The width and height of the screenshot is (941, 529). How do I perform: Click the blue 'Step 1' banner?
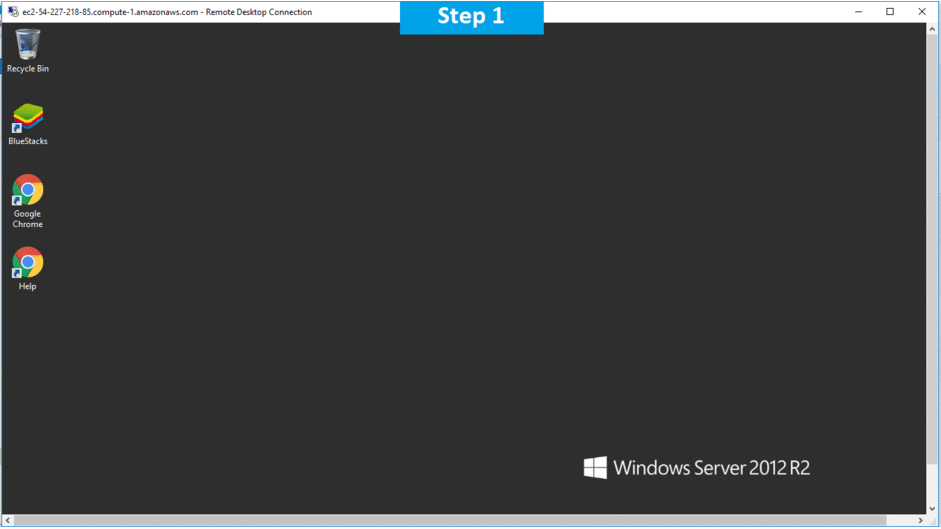coord(471,17)
